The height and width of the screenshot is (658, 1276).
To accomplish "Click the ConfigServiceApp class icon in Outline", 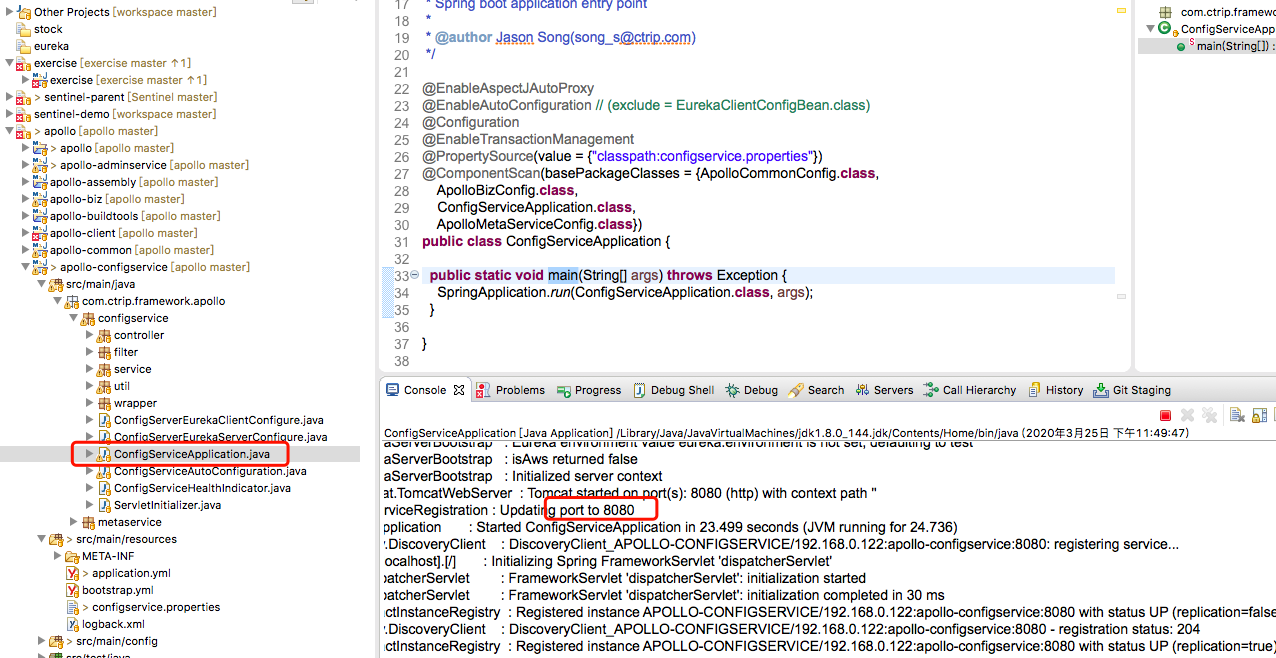I will (1164, 29).
